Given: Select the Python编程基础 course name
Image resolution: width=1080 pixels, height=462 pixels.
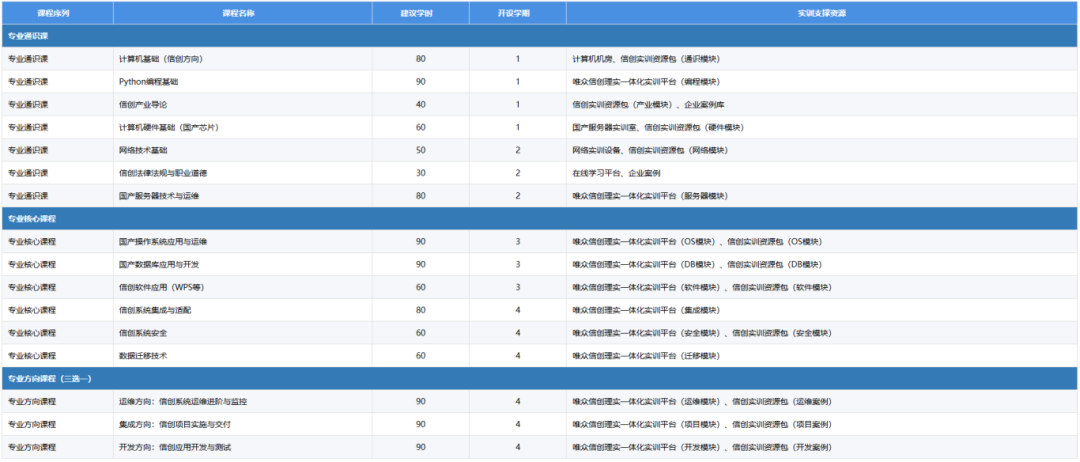Looking at the screenshot, I should [x=149, y=82].
